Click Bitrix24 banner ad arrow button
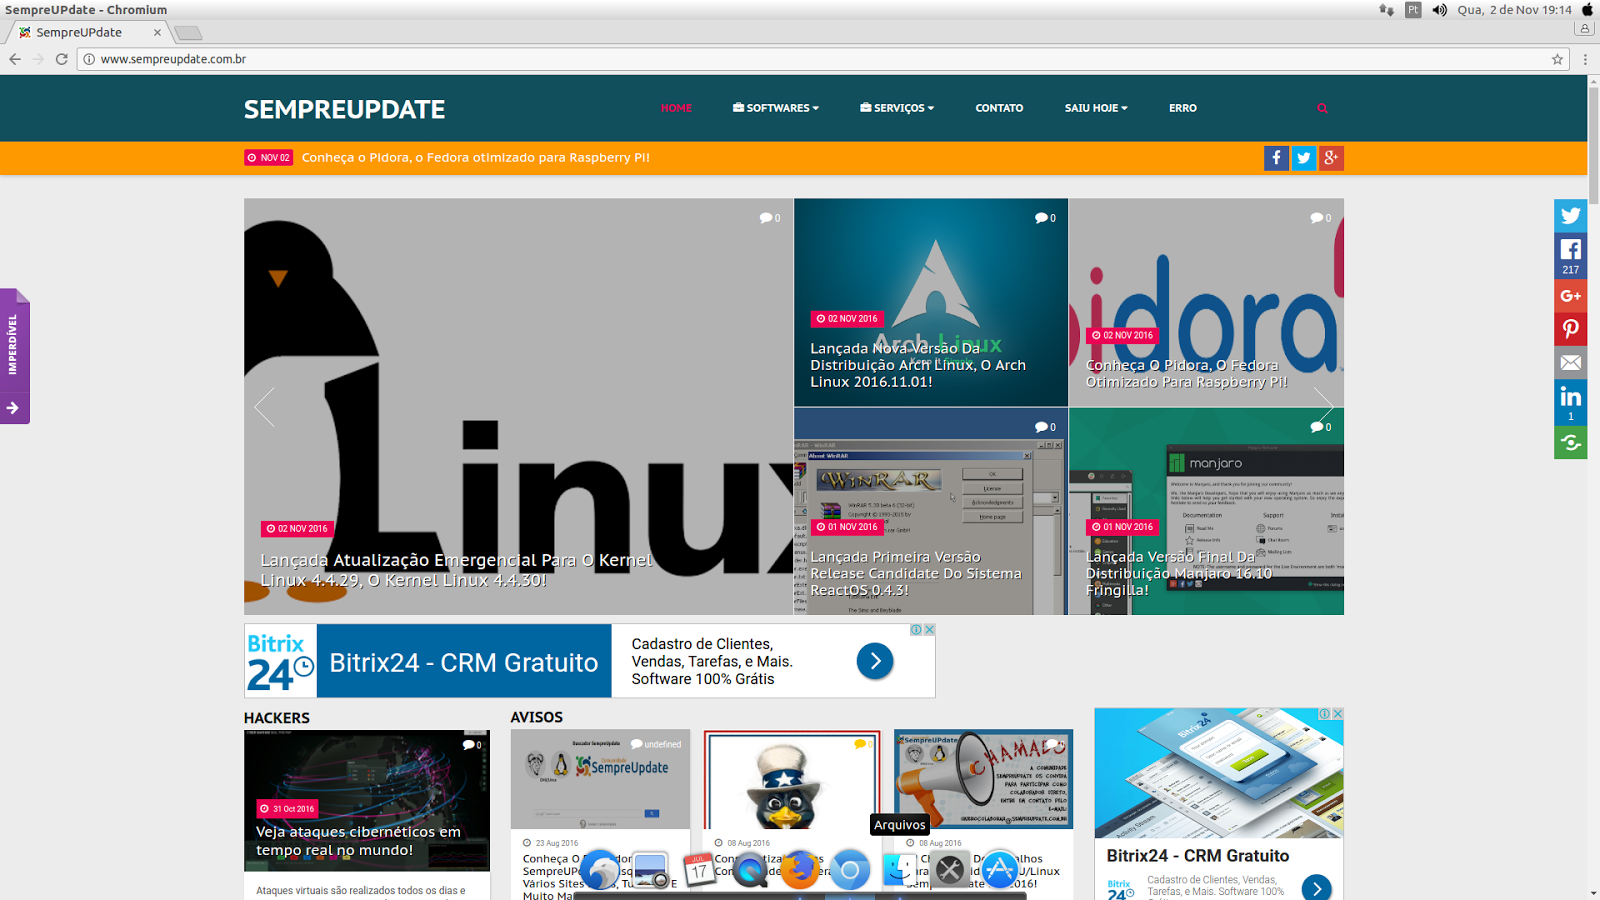Image resolution: width=1600 pixels, height=900 pixels. click(875, 661)
